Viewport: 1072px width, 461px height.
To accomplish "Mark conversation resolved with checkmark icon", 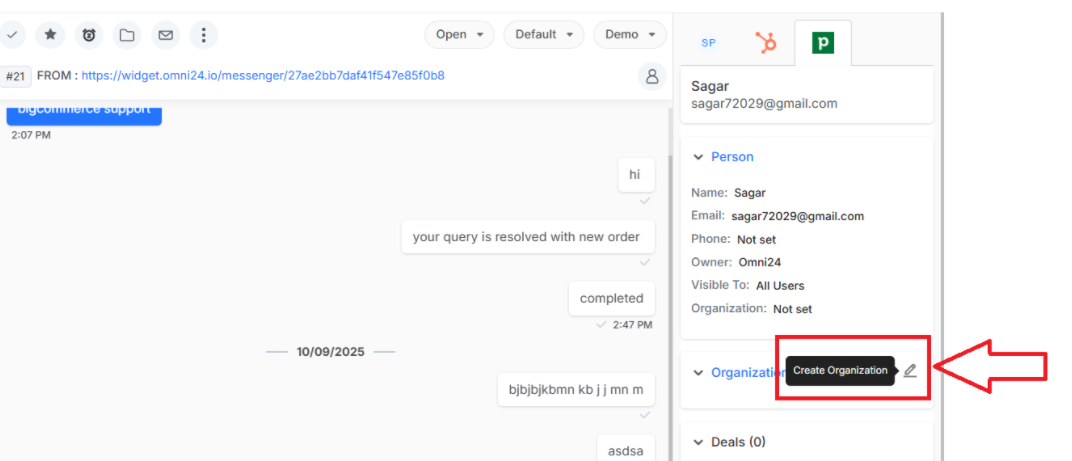I will point(12,35).
